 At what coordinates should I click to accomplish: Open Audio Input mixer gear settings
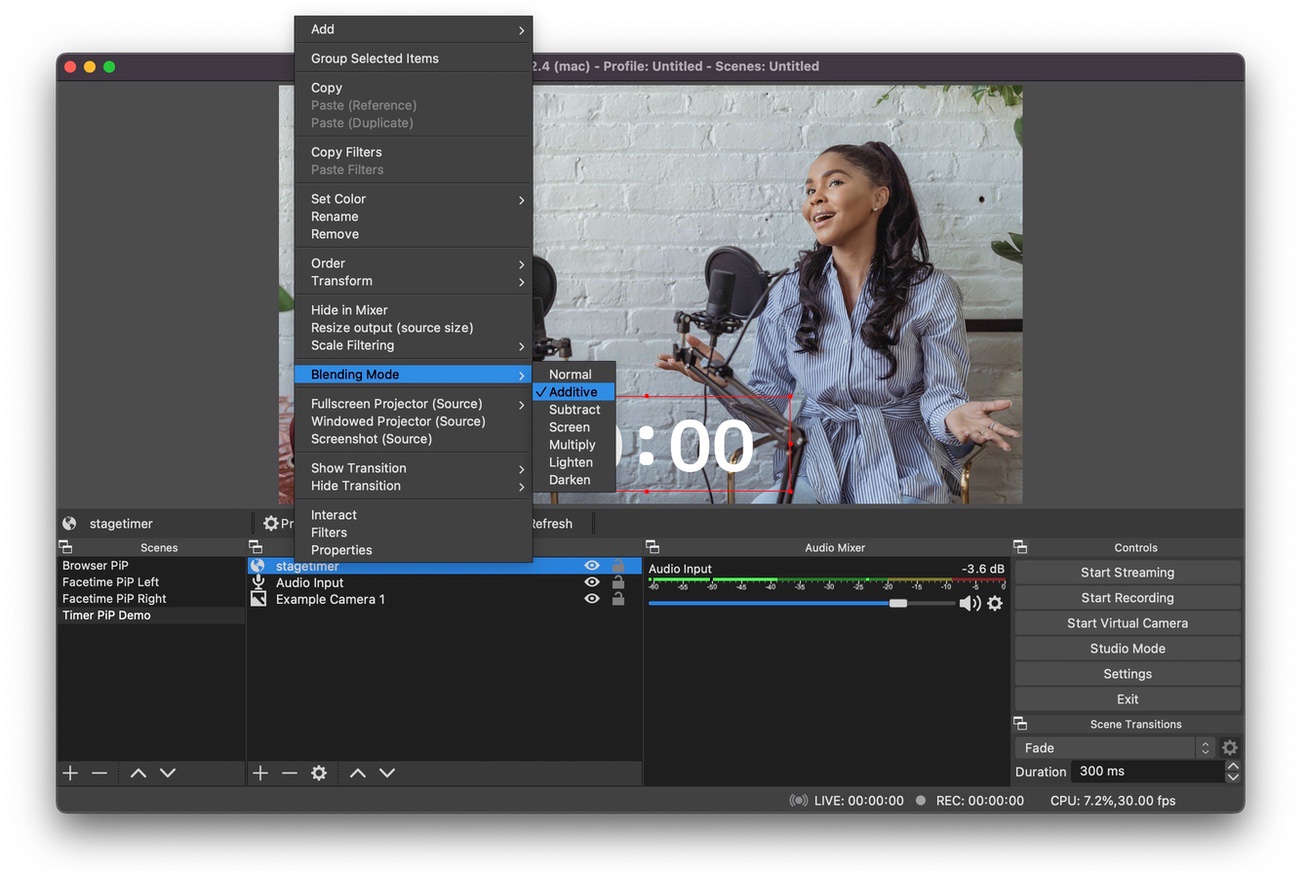click(x=994, y=603)
